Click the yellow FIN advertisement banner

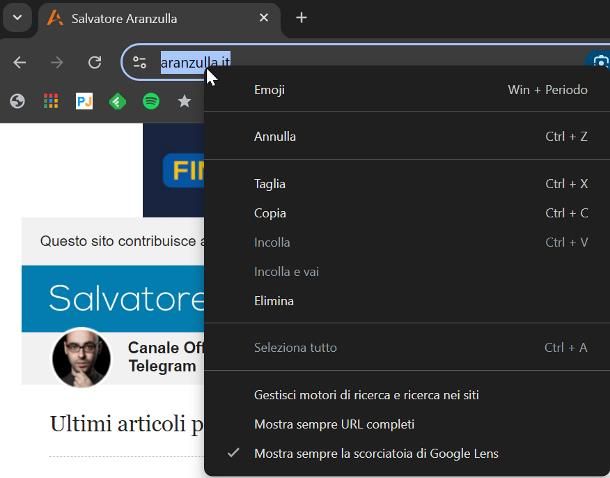click(x=174, y=170)
